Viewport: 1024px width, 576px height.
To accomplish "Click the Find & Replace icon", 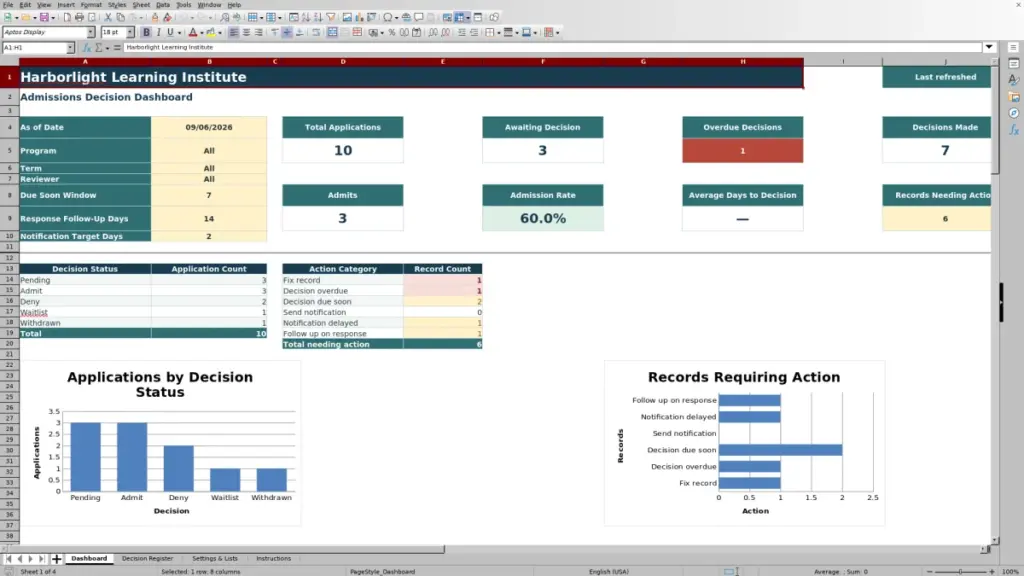I will [224, 17].
